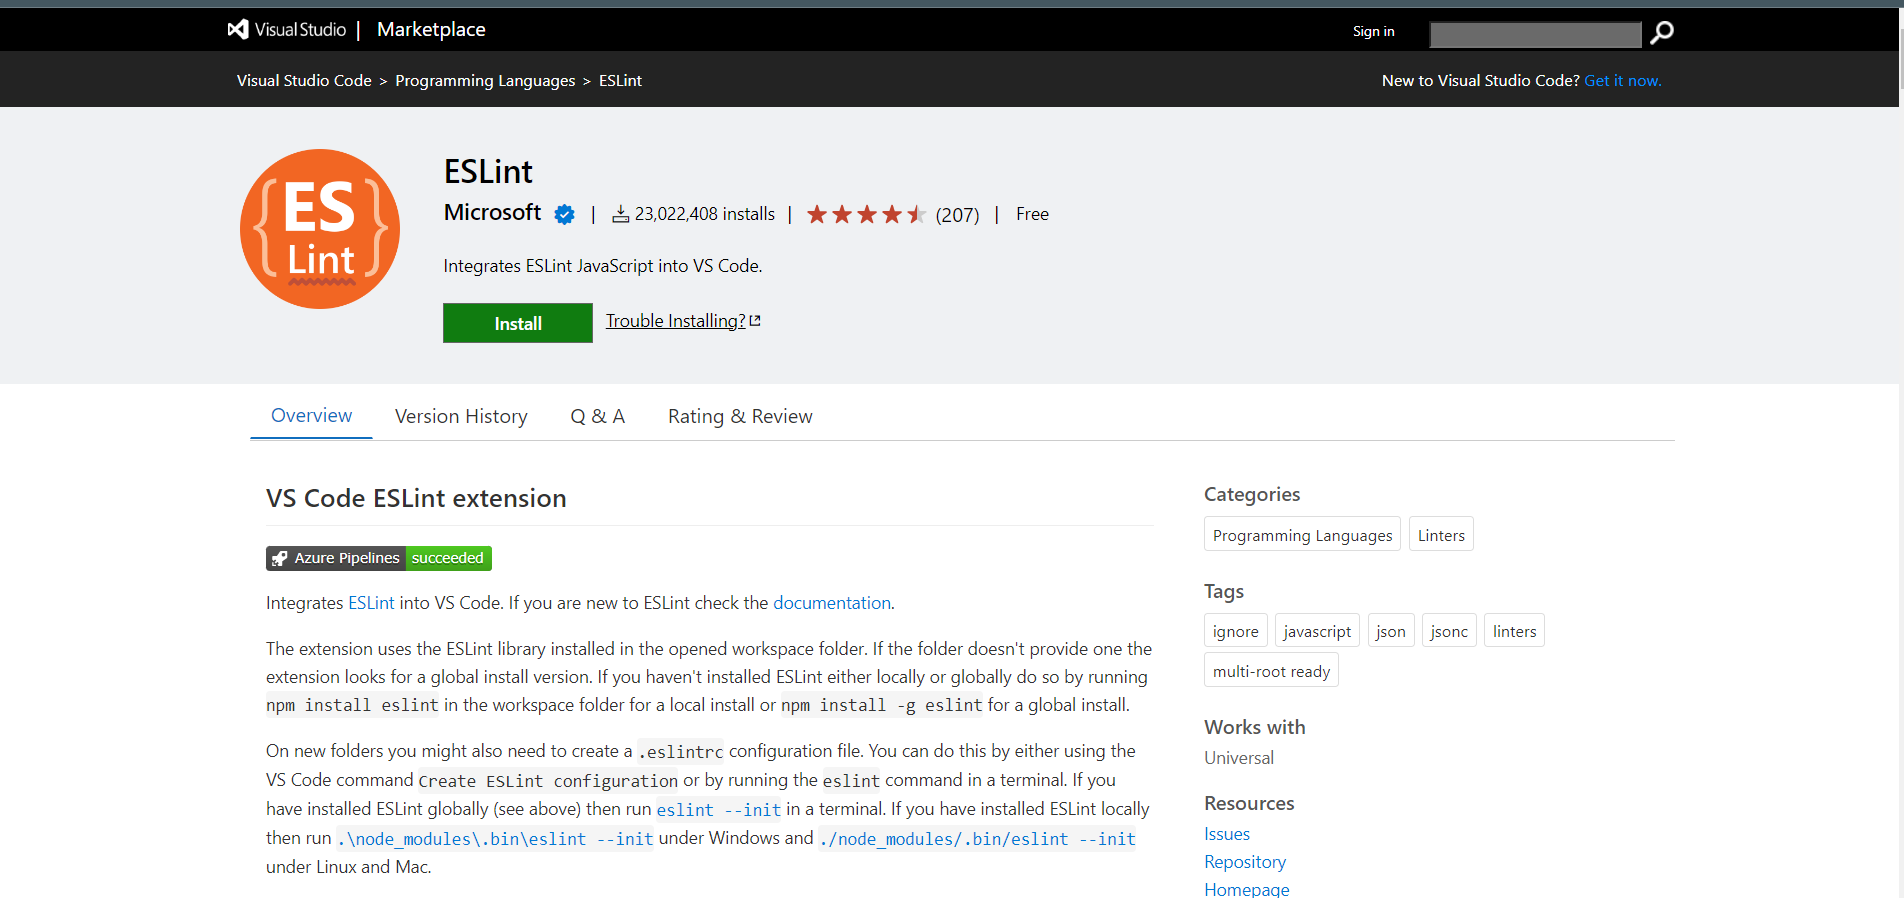Focus the marketplace search field
Viewport: 1904px width, 898px height.
click(x=1535, y=34)
